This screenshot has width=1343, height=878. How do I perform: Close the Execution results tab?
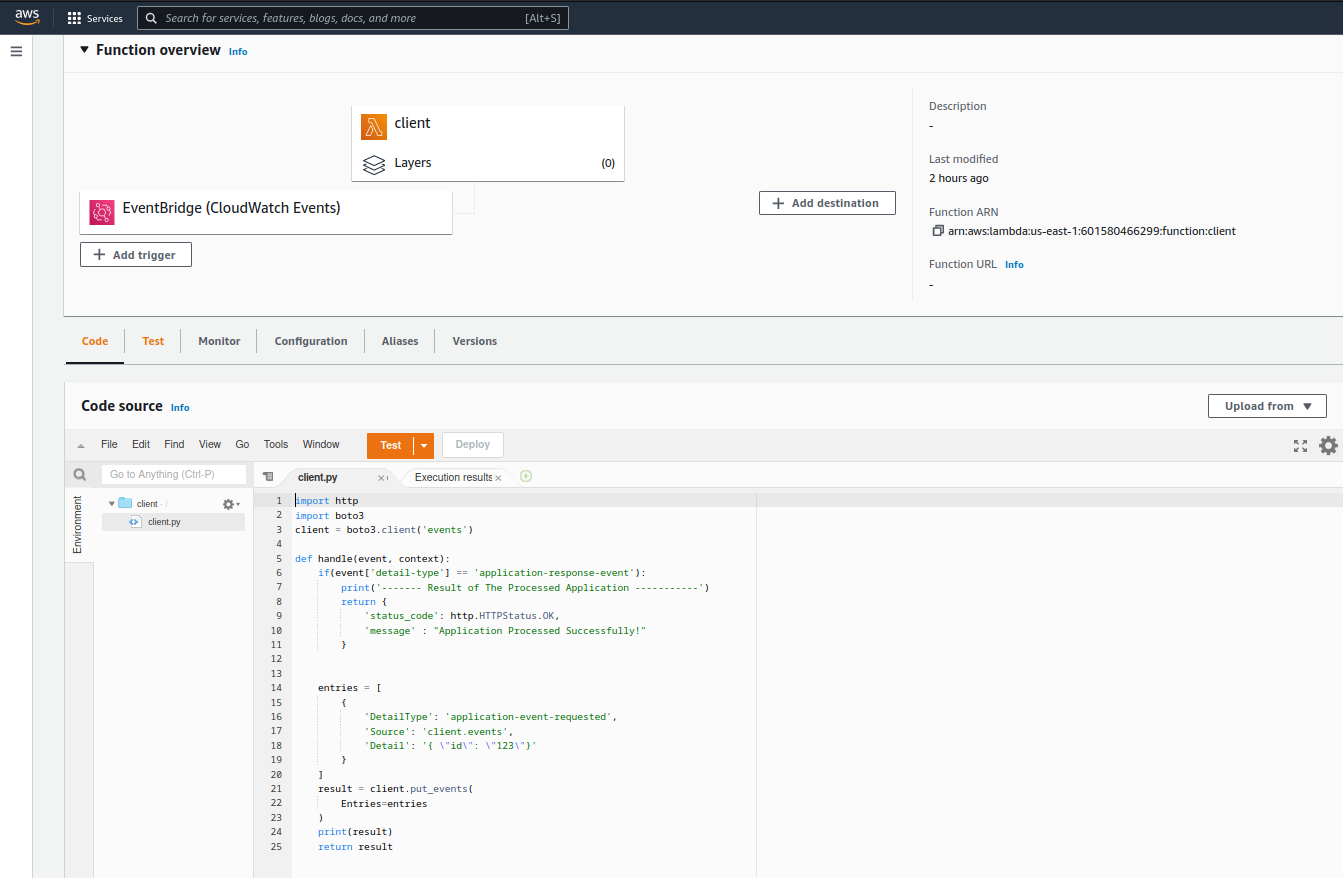[x=498, y=478]
